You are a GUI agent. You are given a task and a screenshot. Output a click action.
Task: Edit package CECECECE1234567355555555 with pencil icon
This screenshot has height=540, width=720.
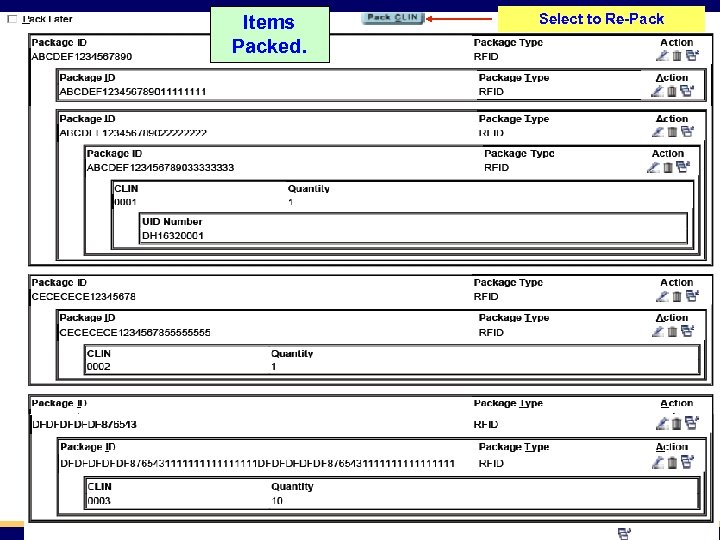tap(658, 331)
